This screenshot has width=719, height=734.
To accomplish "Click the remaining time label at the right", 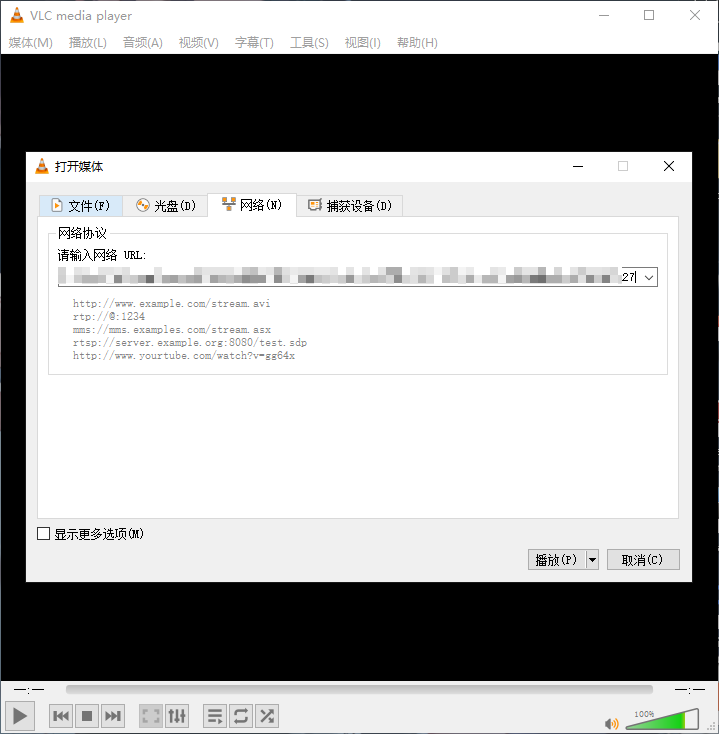I will [690, 690].
